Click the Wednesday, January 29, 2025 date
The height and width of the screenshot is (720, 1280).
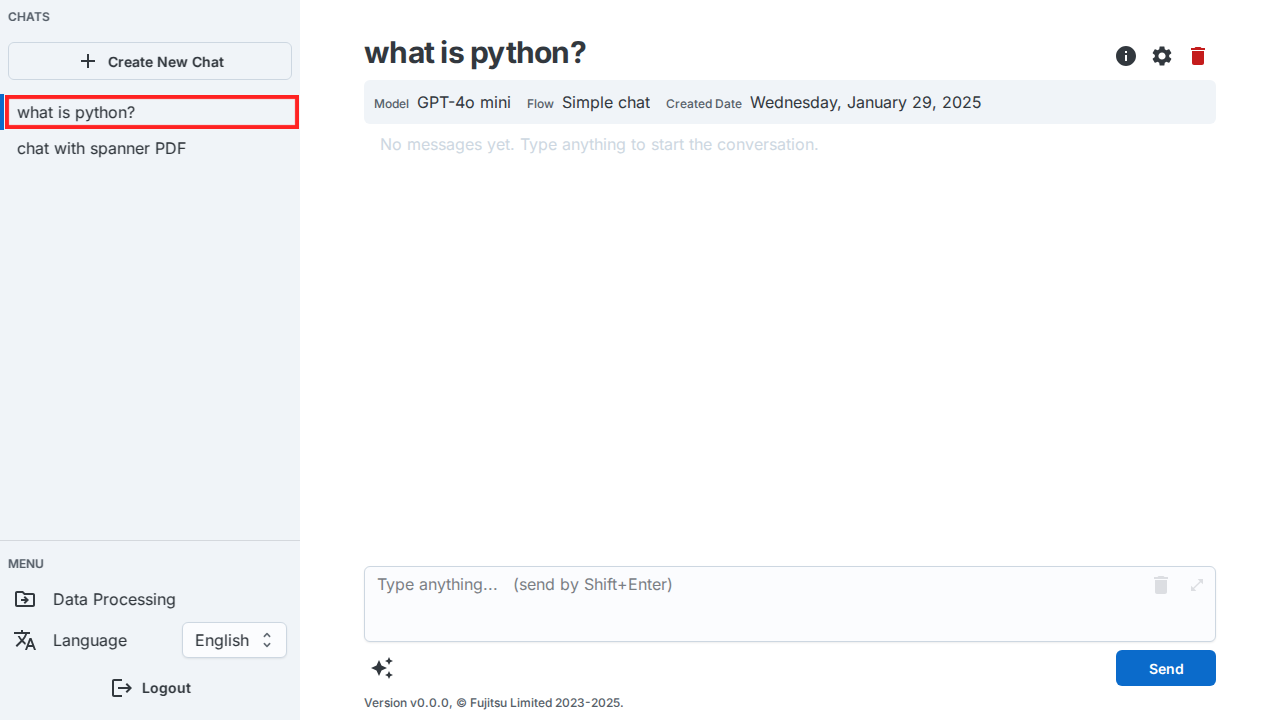tap(865, 103)
